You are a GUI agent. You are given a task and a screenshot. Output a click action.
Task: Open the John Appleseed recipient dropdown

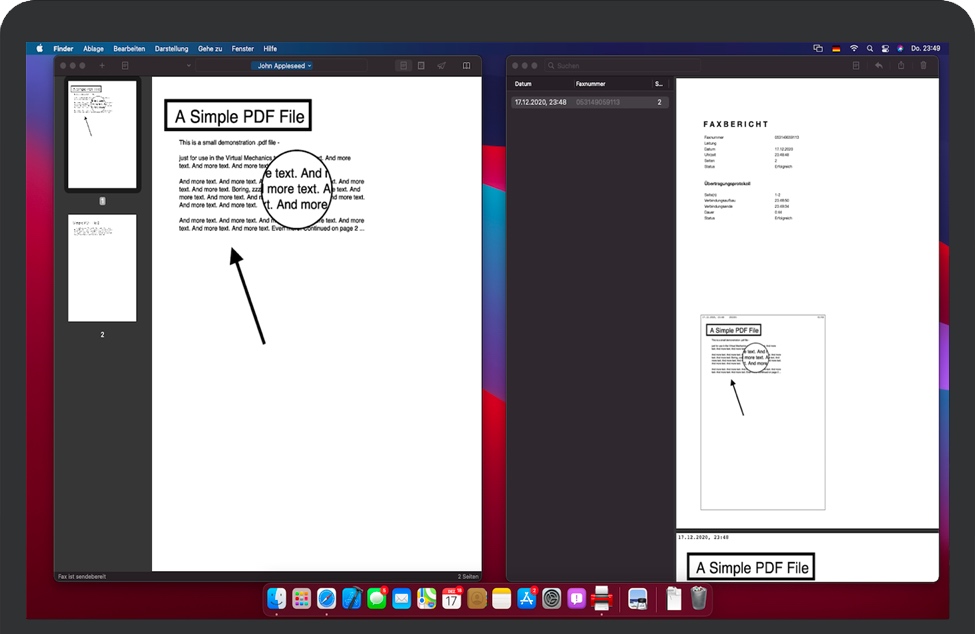(285, 65)
